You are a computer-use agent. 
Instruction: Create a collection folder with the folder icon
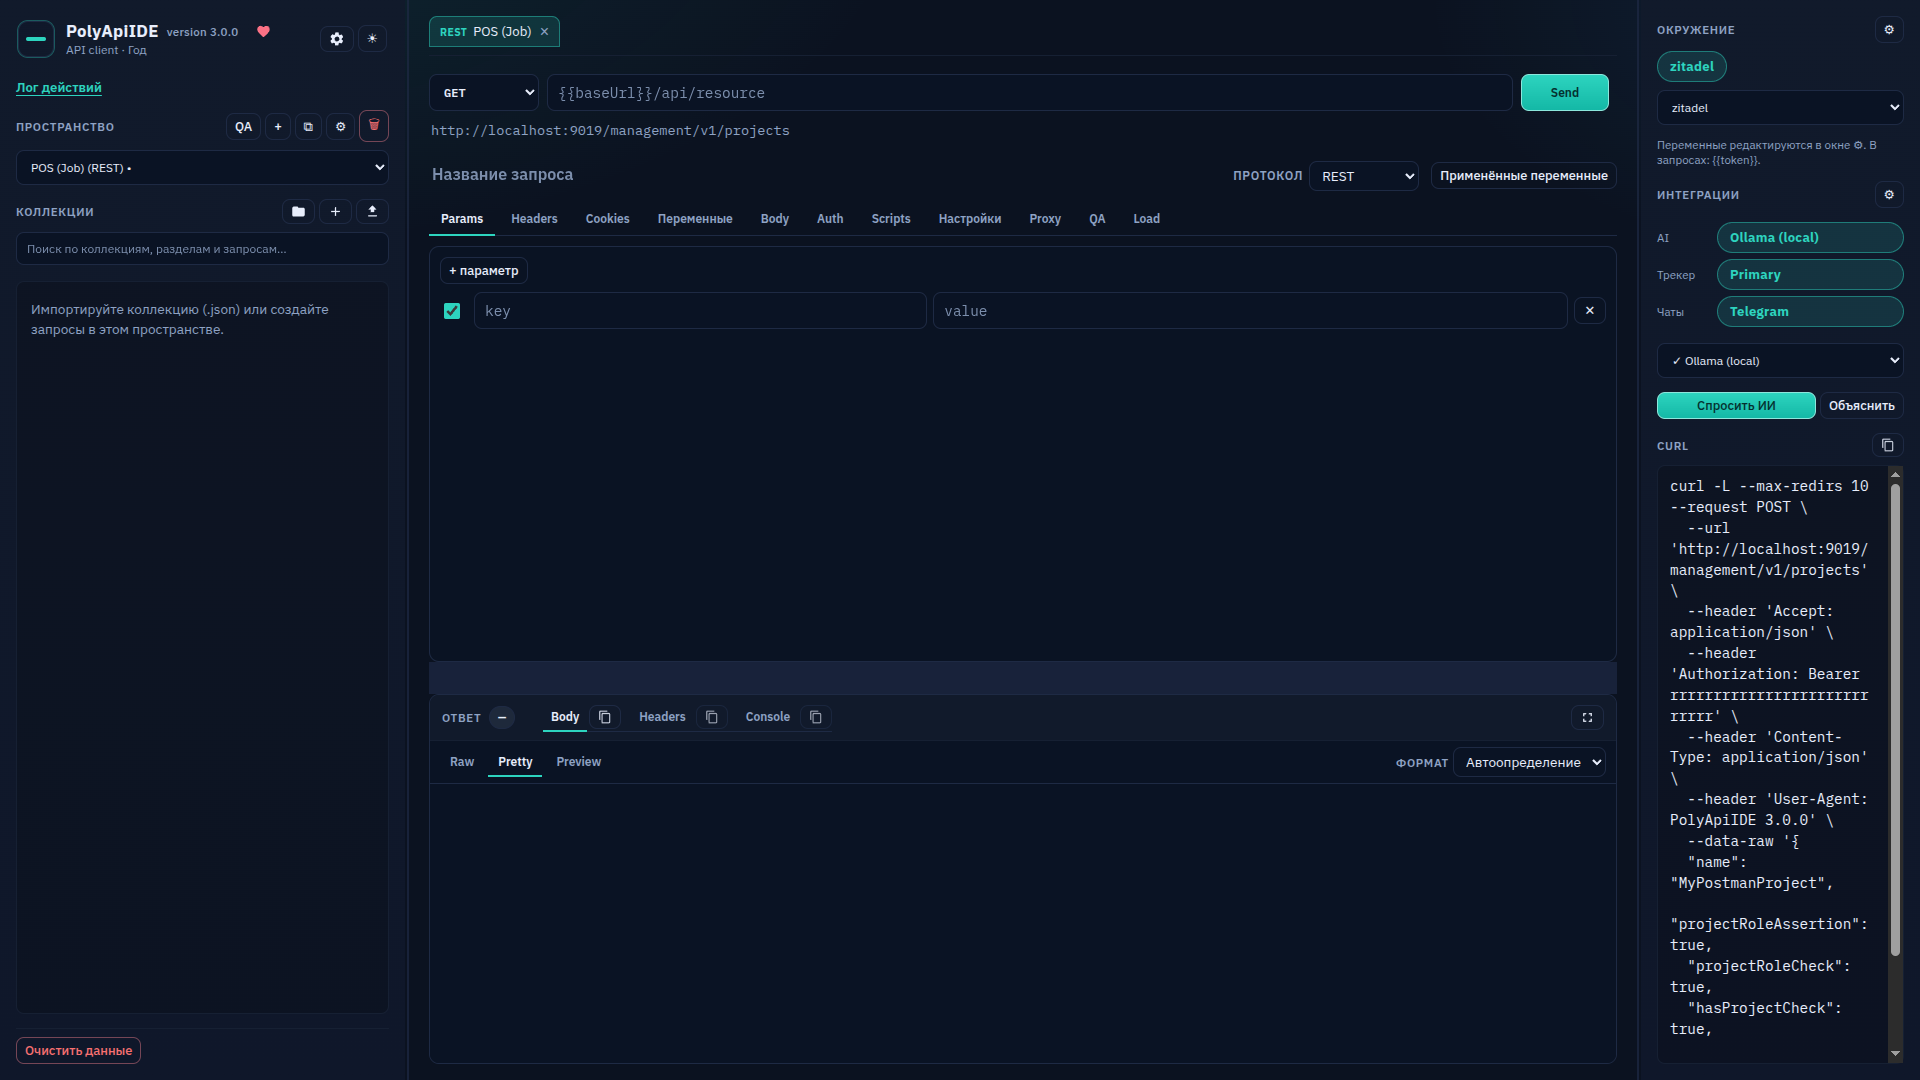298,212
